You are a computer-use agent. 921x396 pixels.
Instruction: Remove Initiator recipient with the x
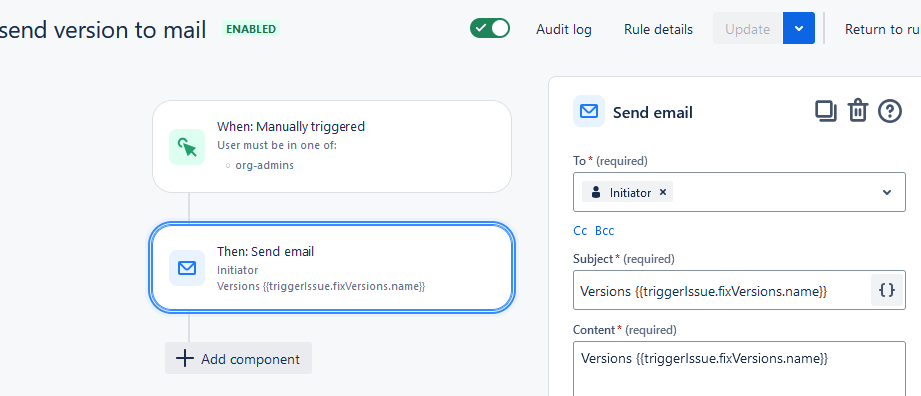663,192
